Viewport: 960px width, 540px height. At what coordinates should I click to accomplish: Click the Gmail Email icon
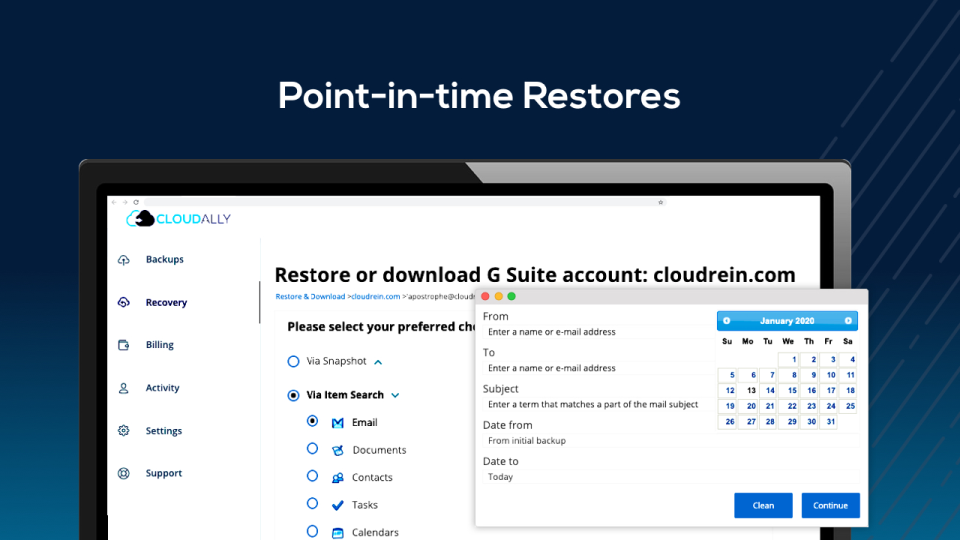click(337, 423)
